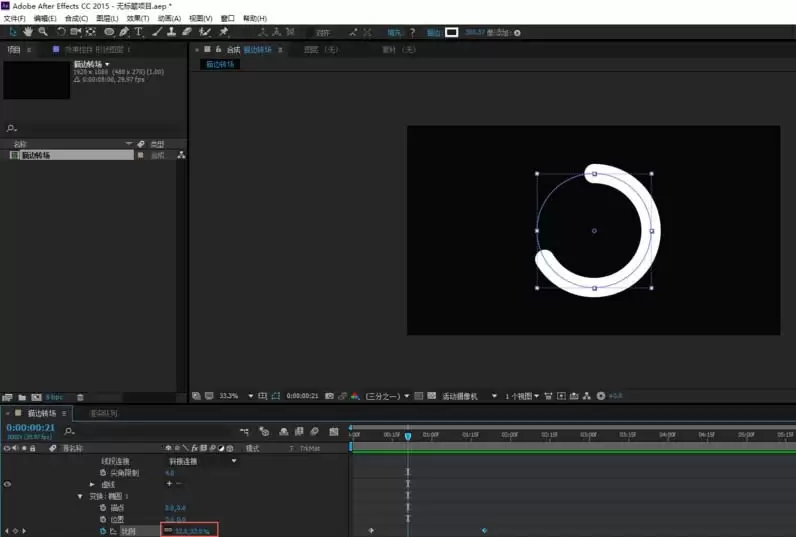This screenshot has width=796, height=537.
Task: Click the reset exposure icon in viewer
Action: coord(601,396)
